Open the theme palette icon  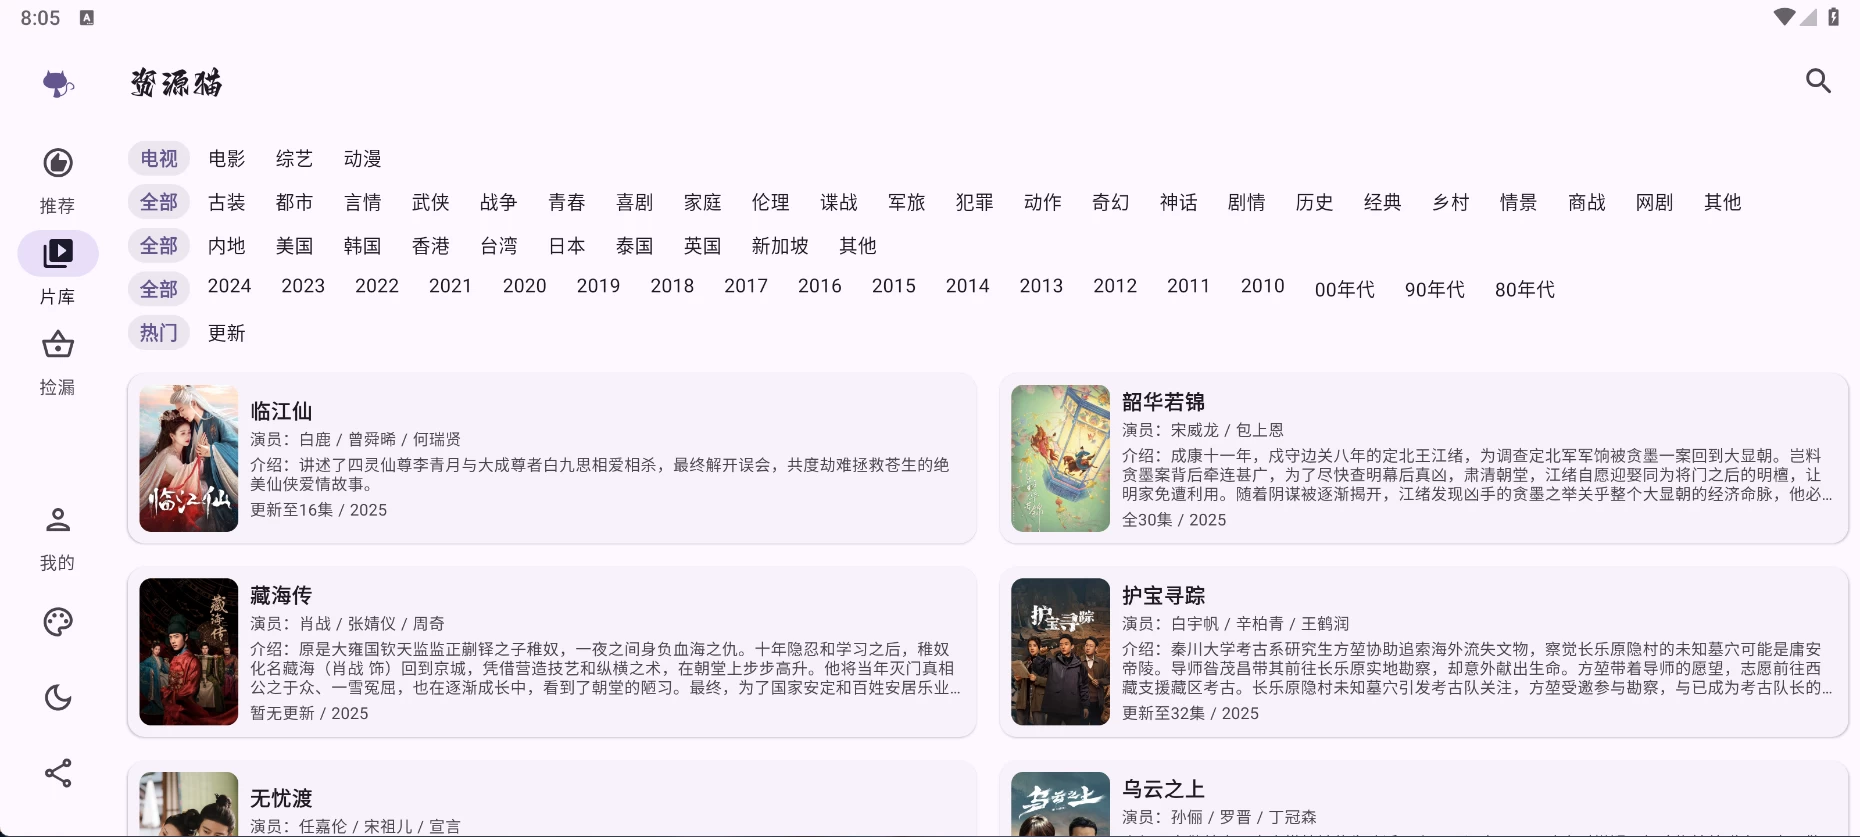point(58,622)
